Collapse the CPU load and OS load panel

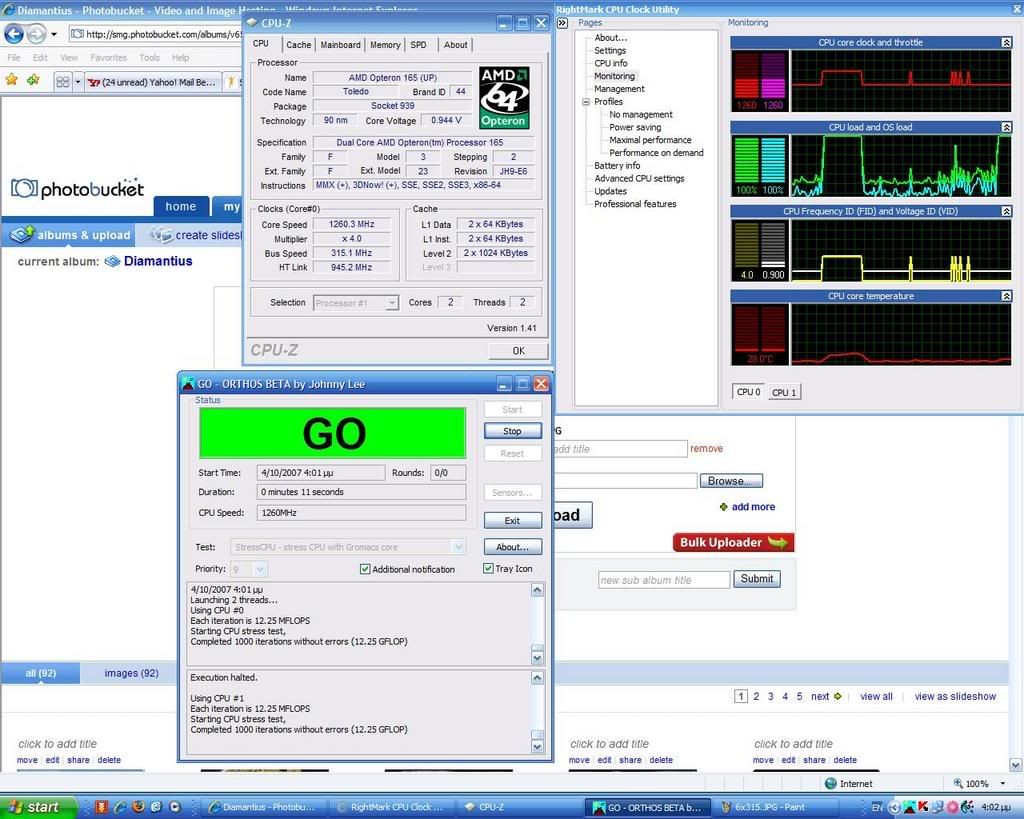(x=1006, y=127)
